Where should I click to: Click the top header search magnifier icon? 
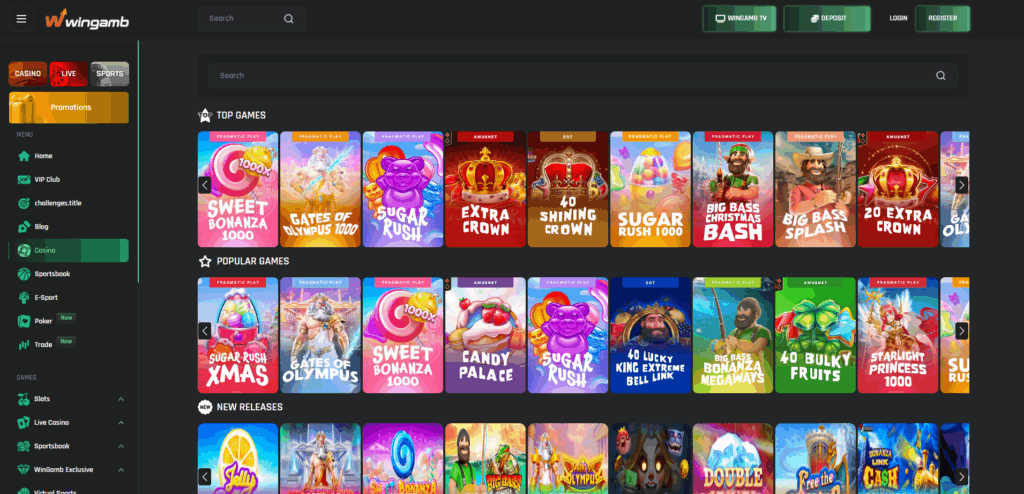pyautogui.click(x=289, y=19)
